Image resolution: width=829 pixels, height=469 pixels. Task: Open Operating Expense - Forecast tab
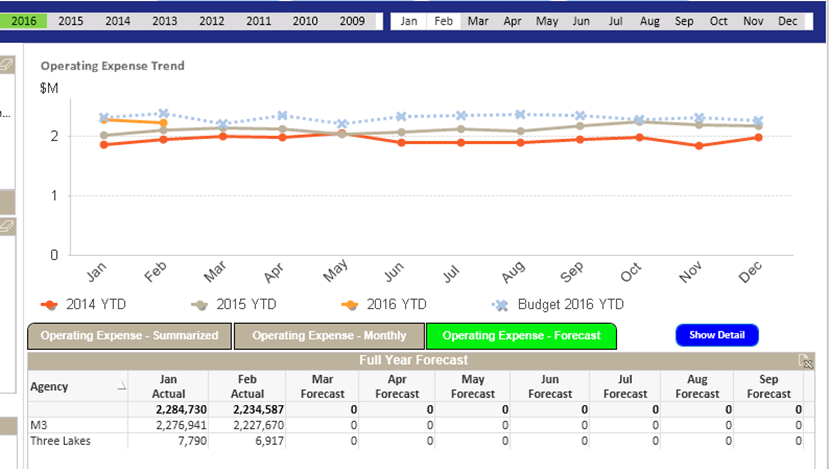coord(521,336)
